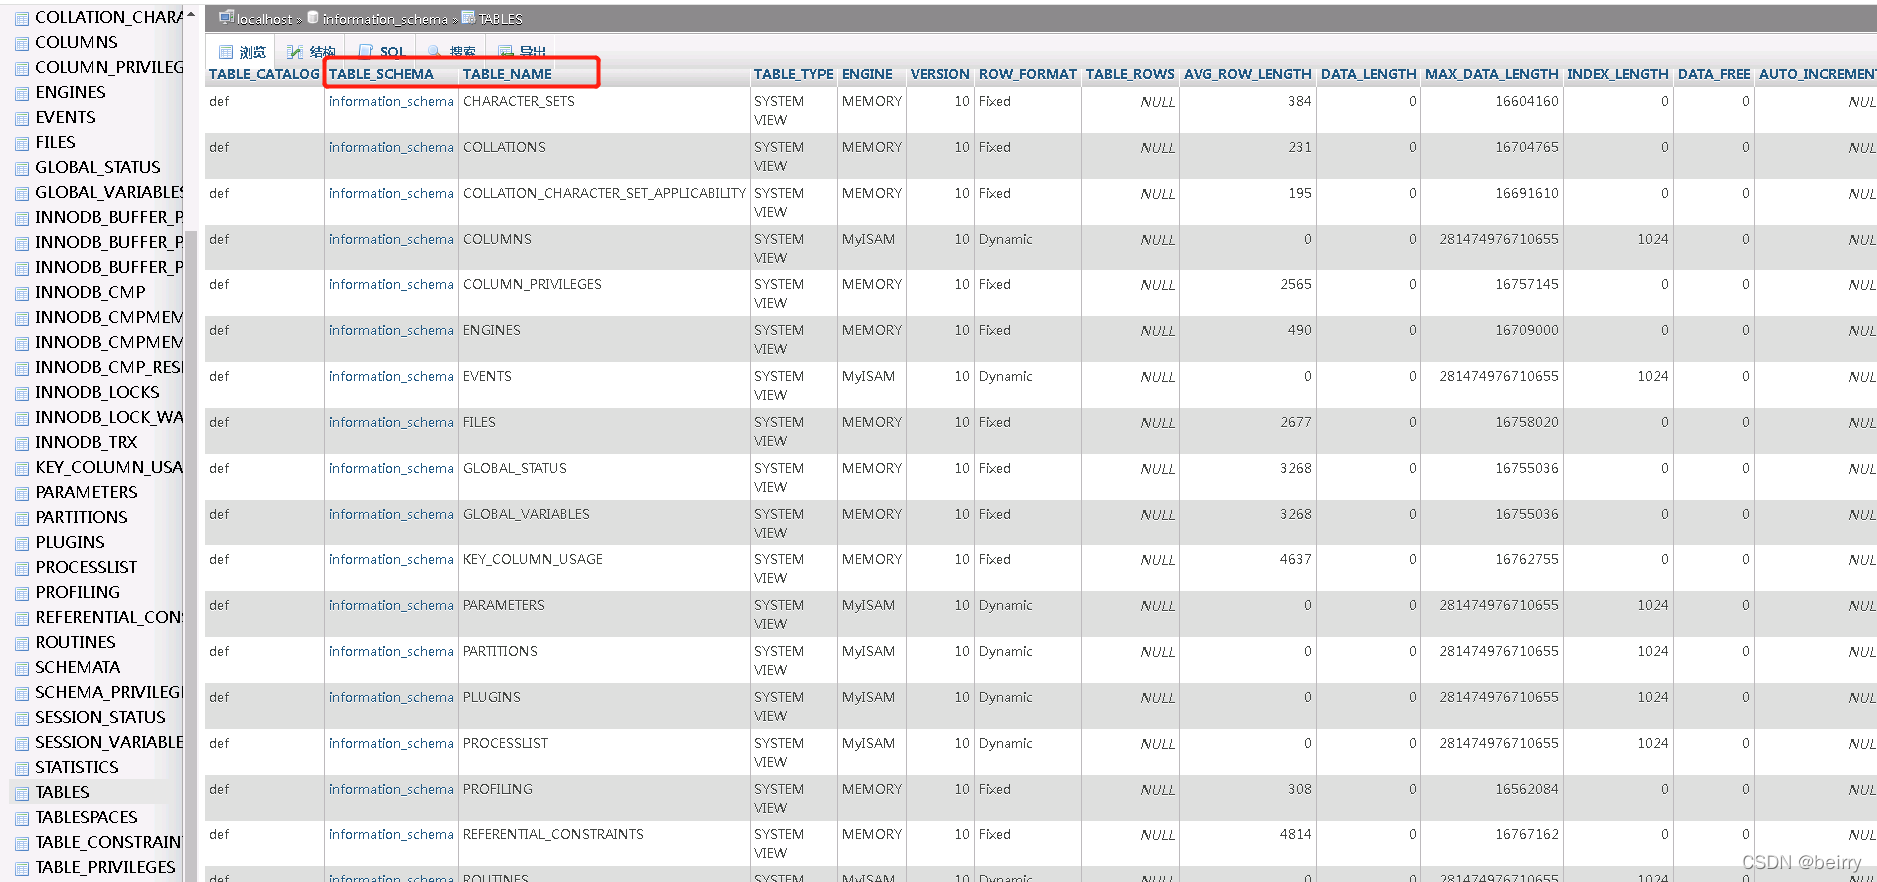Open the 导出 (Export) tab

[522, 52]
